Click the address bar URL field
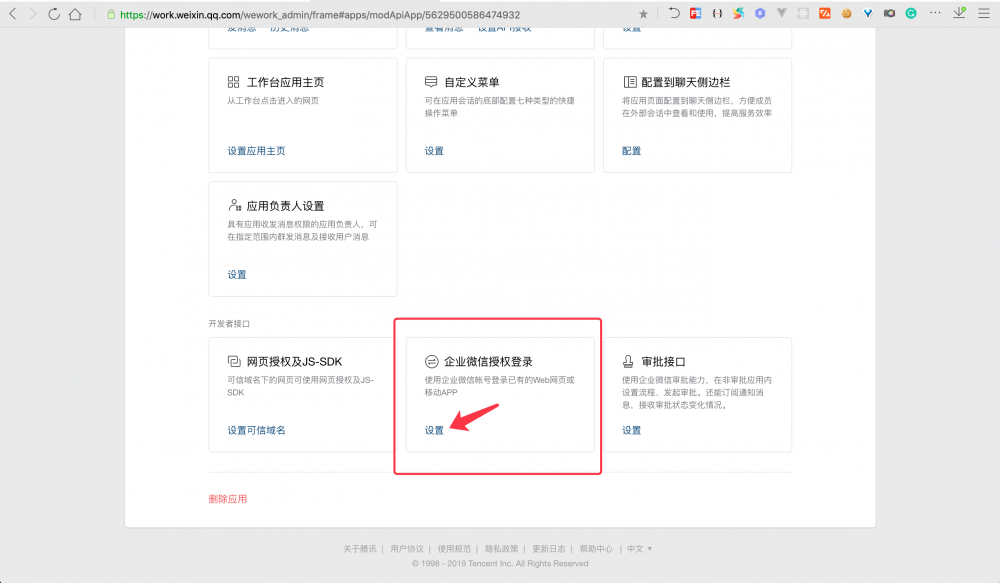Screen dimensions: 1000x583 click(x=300, y=16)
